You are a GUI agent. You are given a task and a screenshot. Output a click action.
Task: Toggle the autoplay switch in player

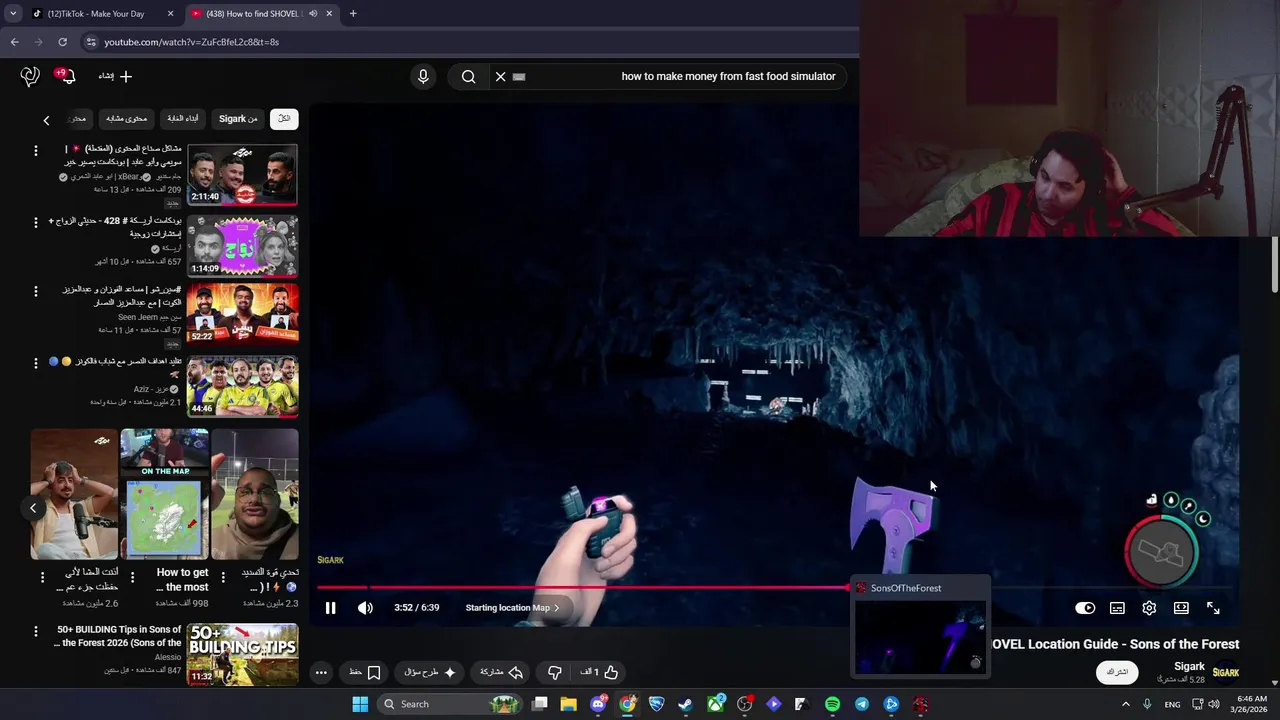click(1085, 608)
